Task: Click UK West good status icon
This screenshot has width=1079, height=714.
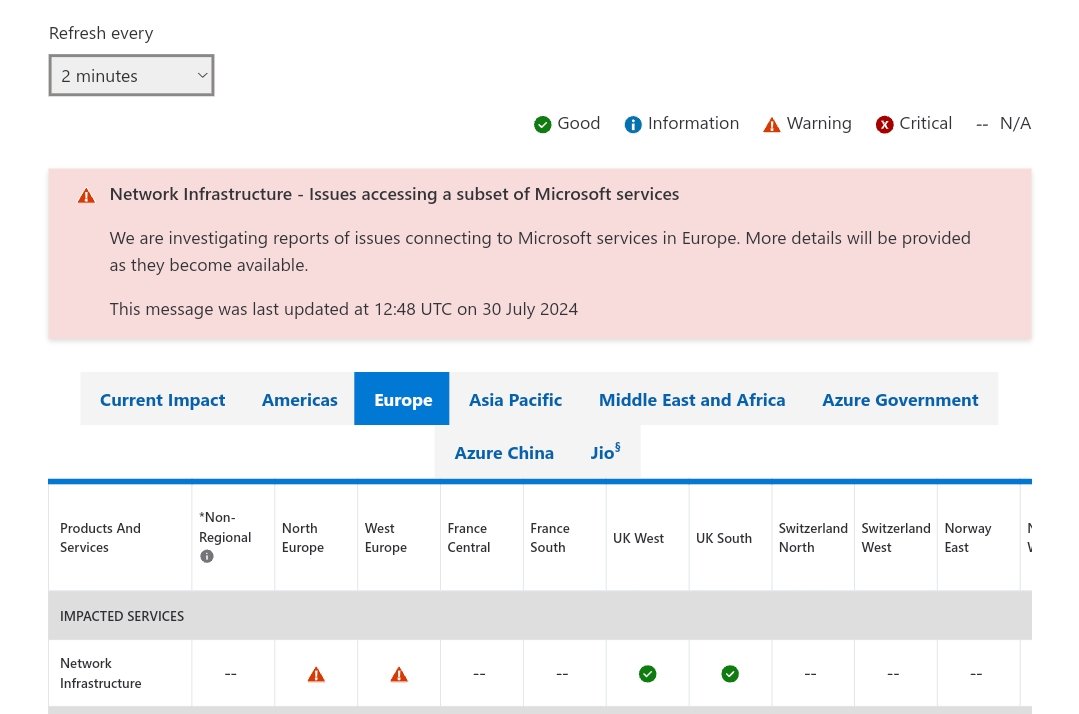Action: coord(648,674)
